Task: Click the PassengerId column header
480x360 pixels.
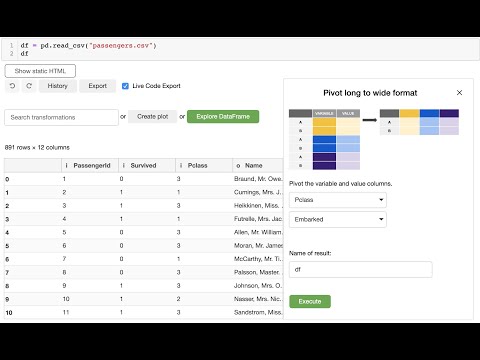Action: [90, 166]
